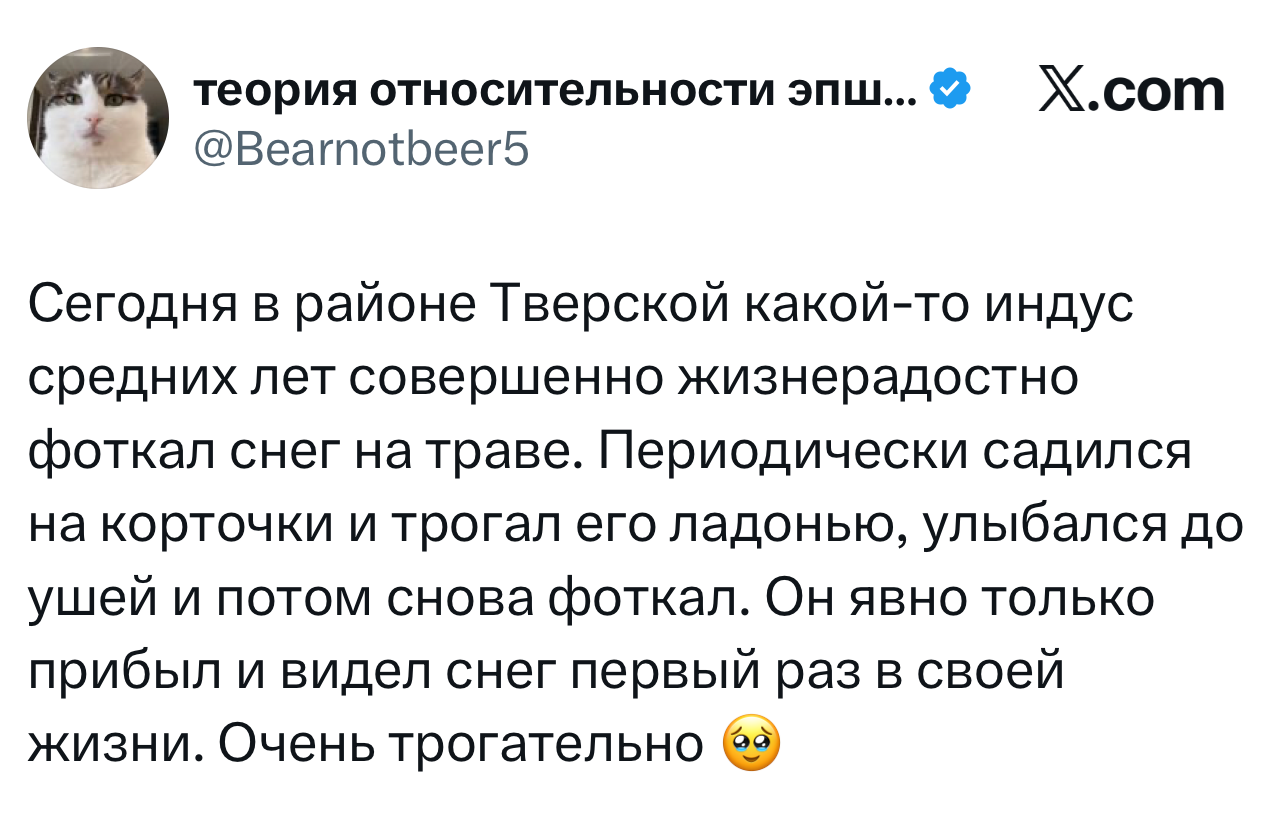The image size is (1284, 825).
Task: Click the cat profile avatar
Action: pyautogui.click(x=98, y=118)
